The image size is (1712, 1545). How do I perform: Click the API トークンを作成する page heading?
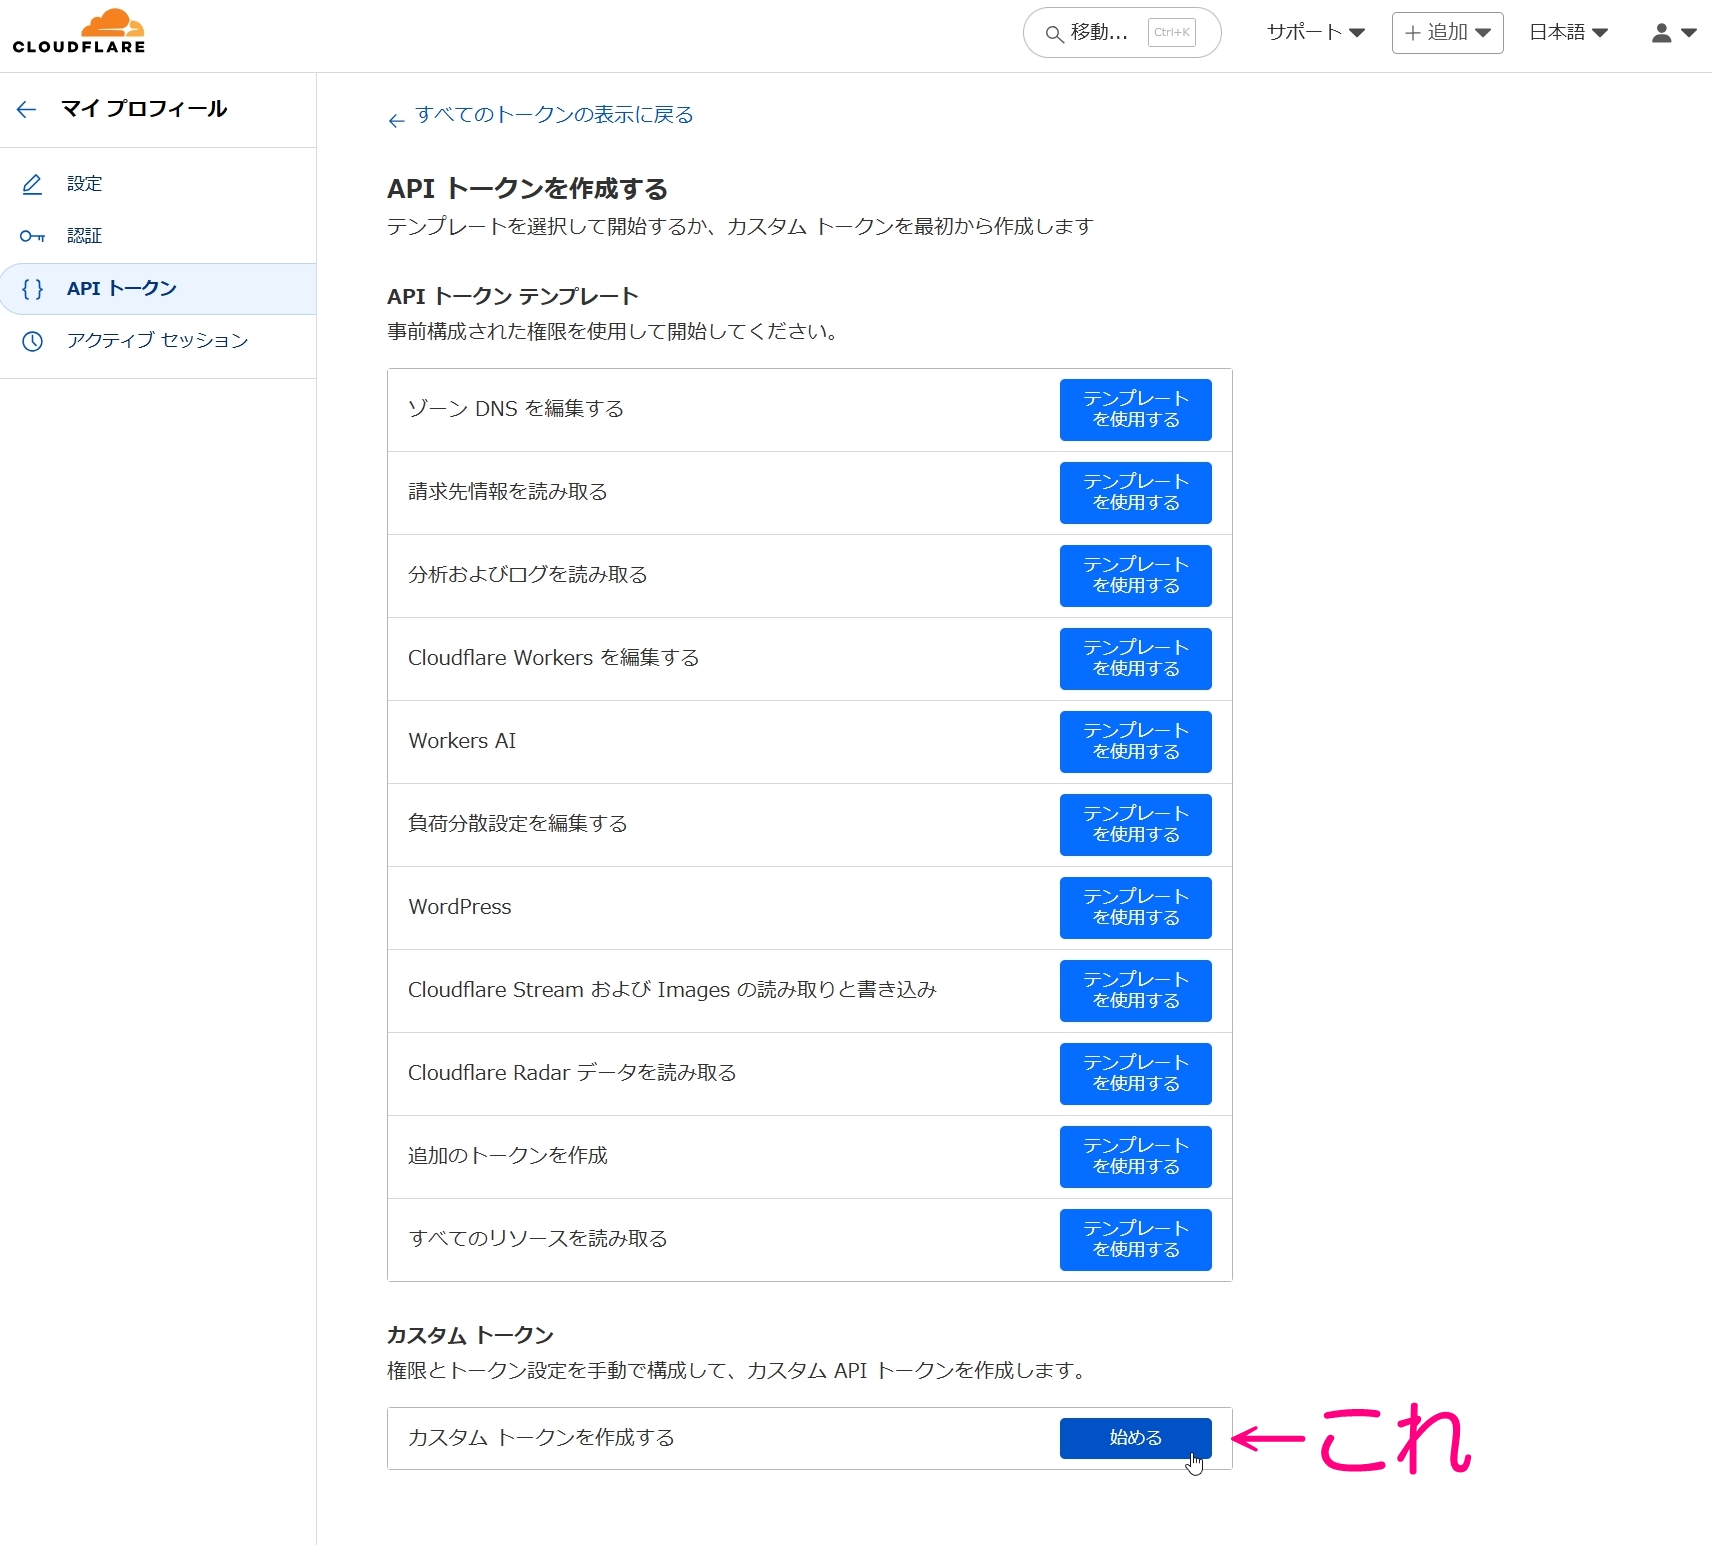[x=527, y=189]
